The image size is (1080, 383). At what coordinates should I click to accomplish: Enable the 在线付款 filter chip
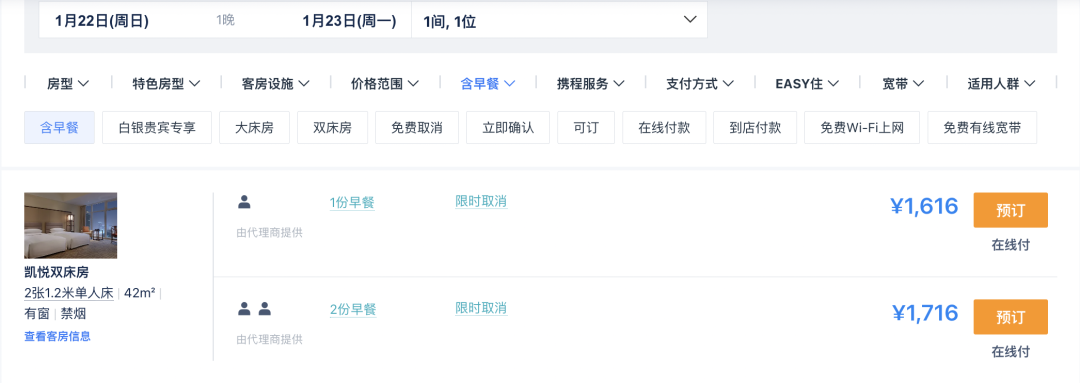[664, 127]
